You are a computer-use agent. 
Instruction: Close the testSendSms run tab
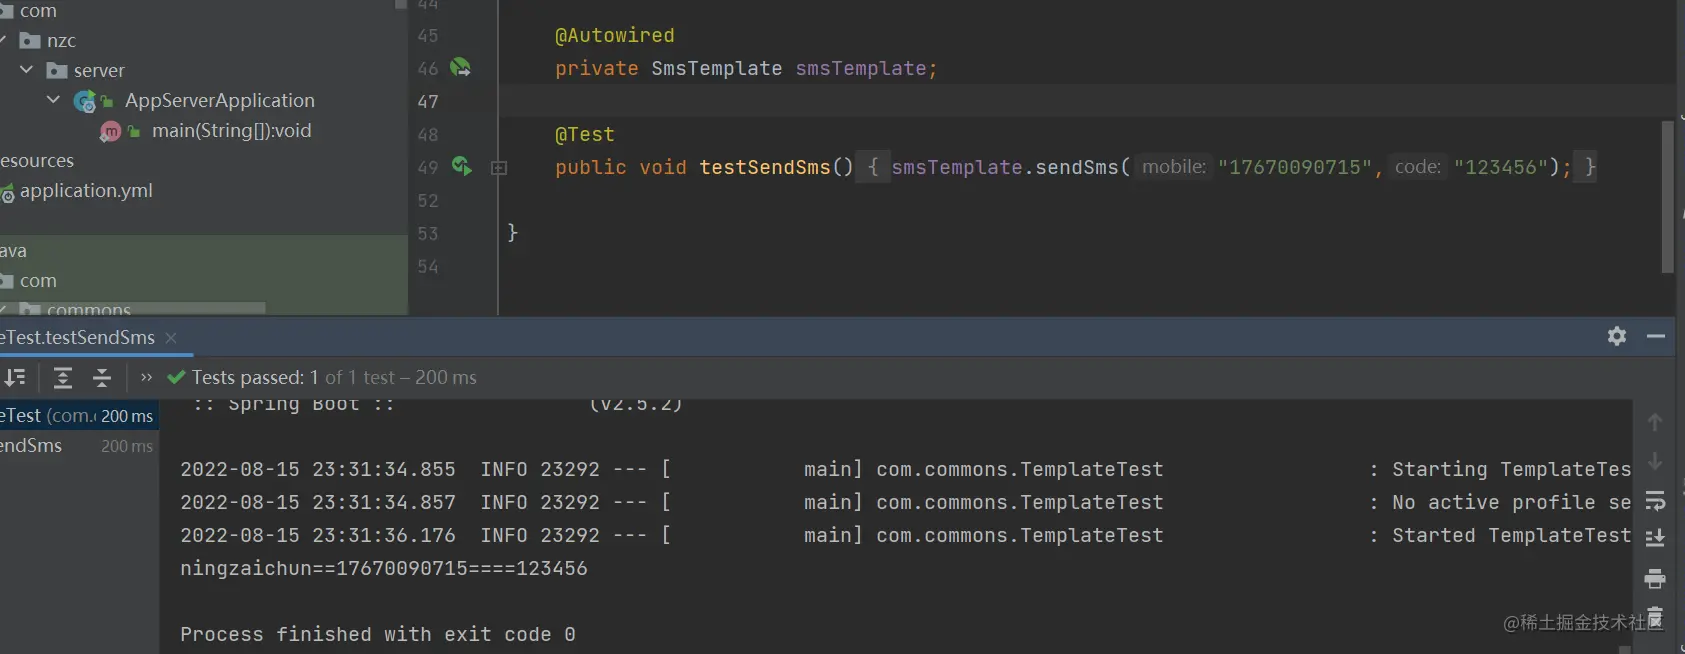(171, 338)
